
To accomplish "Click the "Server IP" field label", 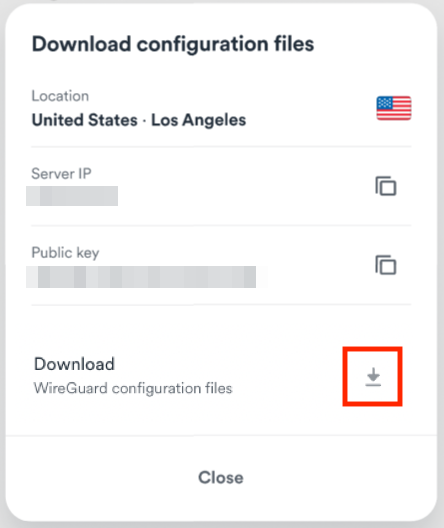I will click(x=61, y=174).
